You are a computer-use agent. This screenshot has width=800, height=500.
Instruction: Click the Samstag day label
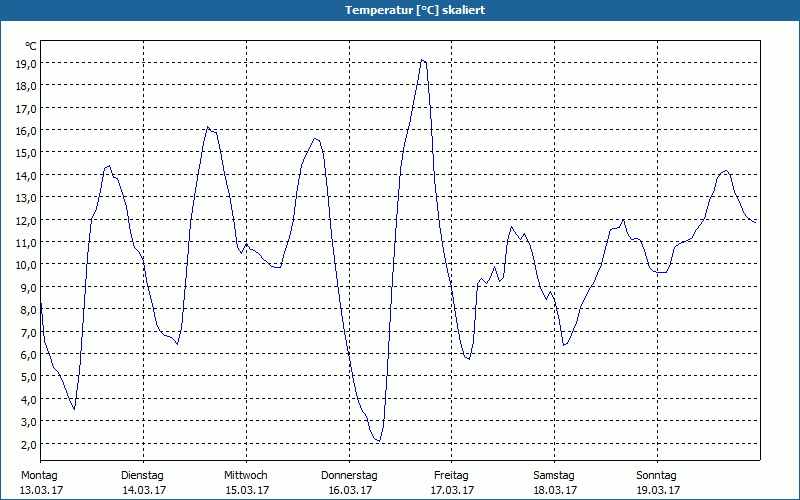(554, 476)
